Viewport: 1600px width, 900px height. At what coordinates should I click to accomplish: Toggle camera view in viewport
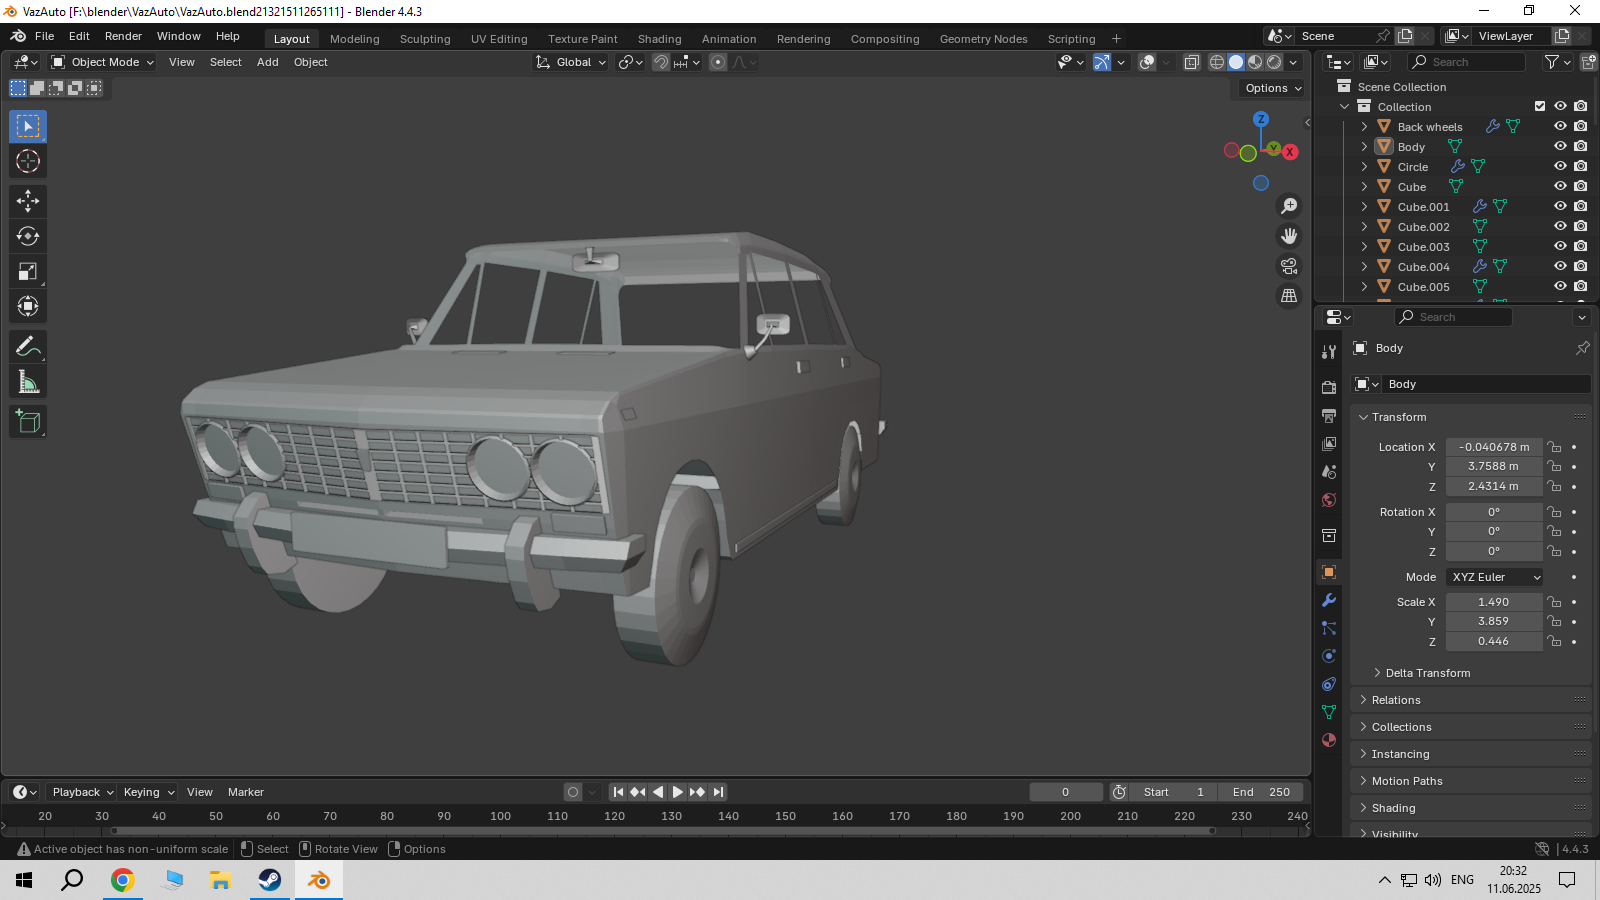pyautogui.click(x=1289, y=266)
